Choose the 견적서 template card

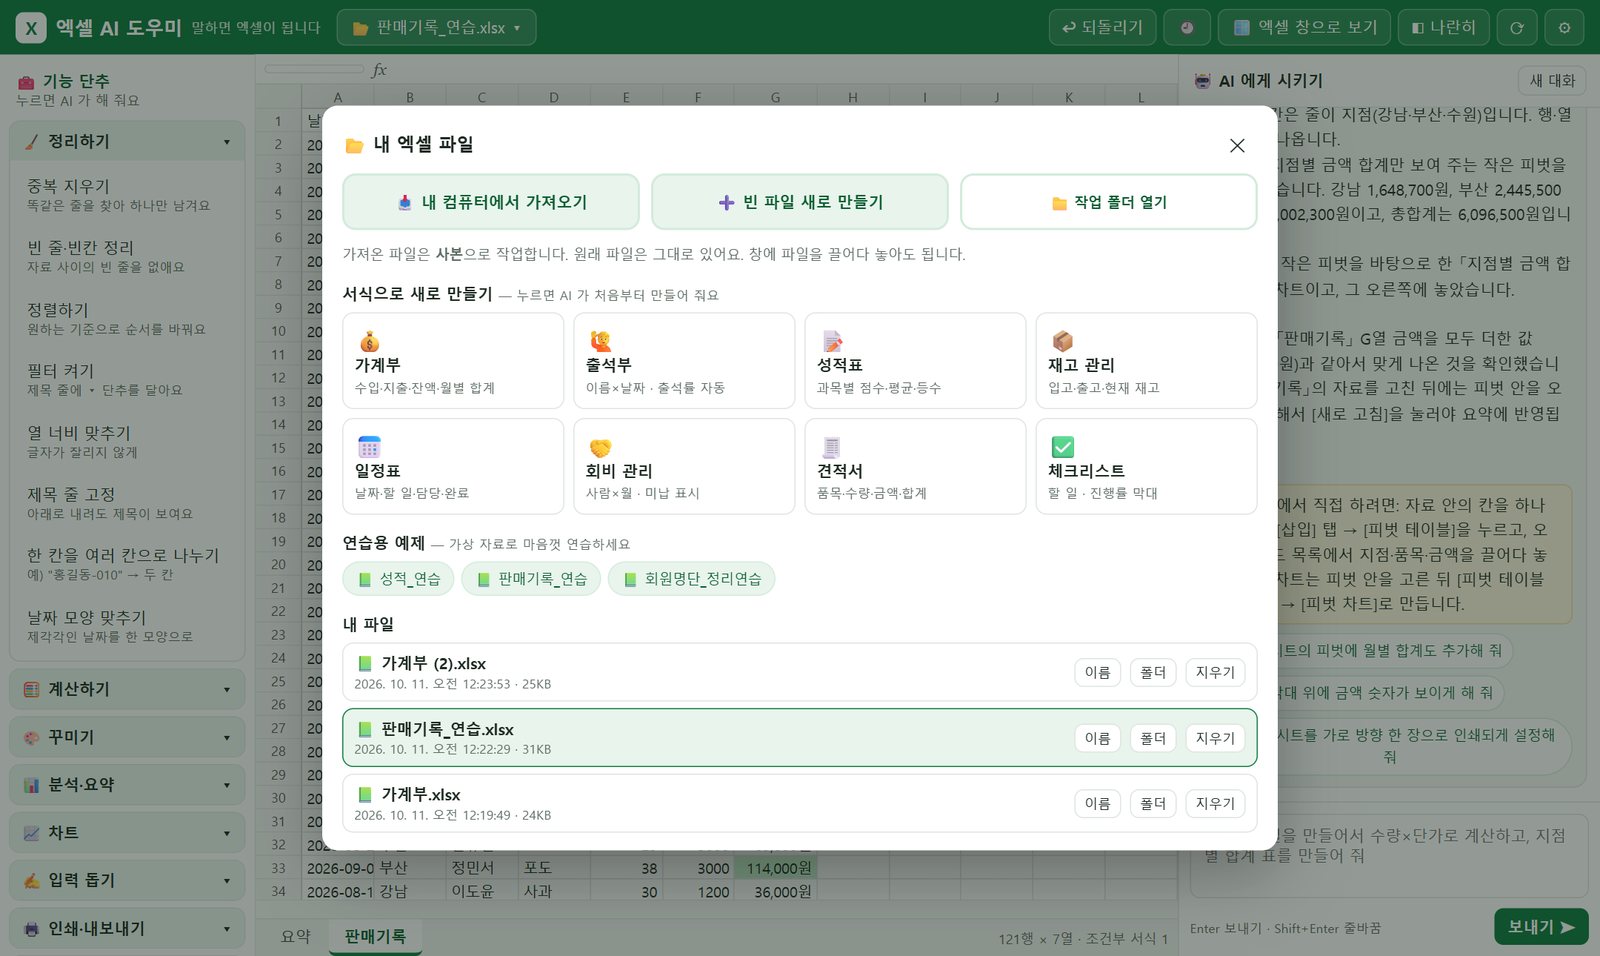[915, 466]
